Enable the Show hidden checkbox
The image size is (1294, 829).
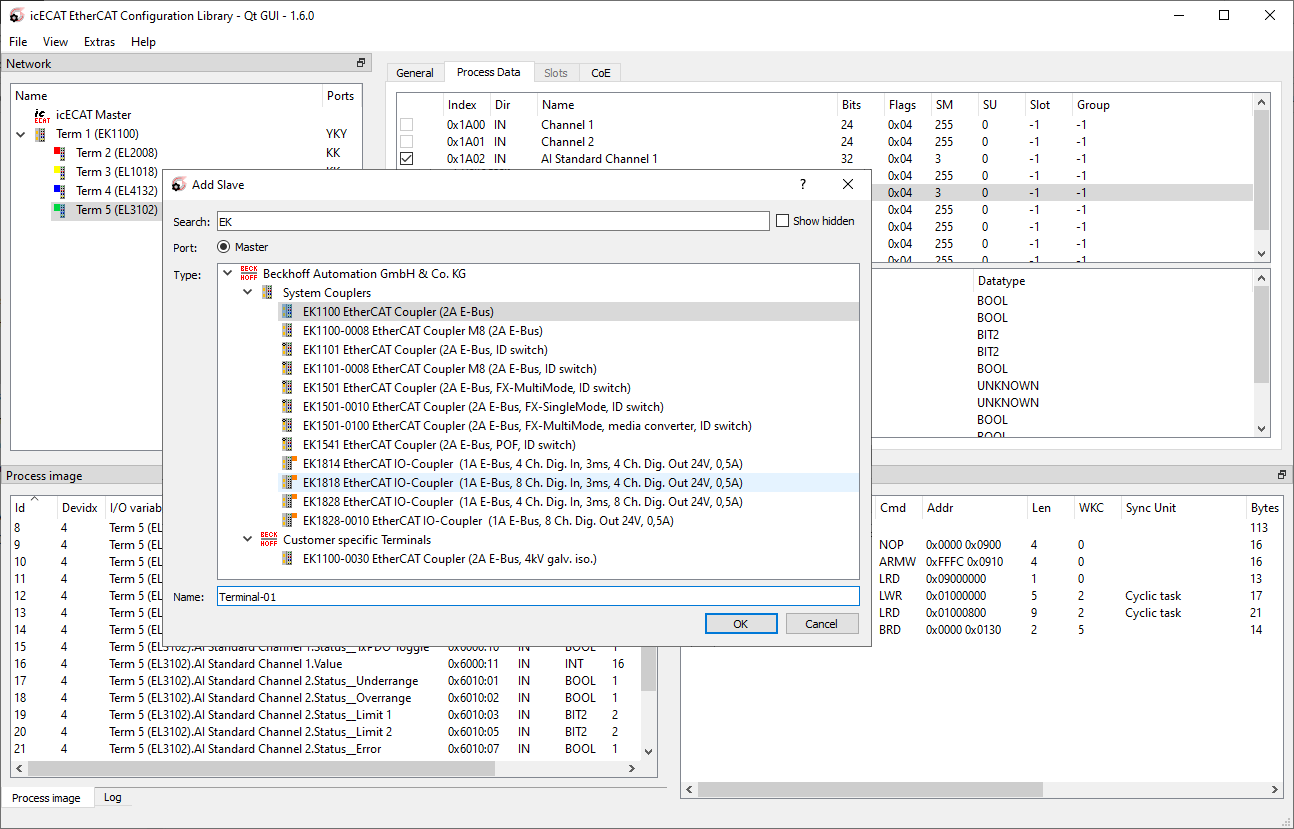coord(783,221)
